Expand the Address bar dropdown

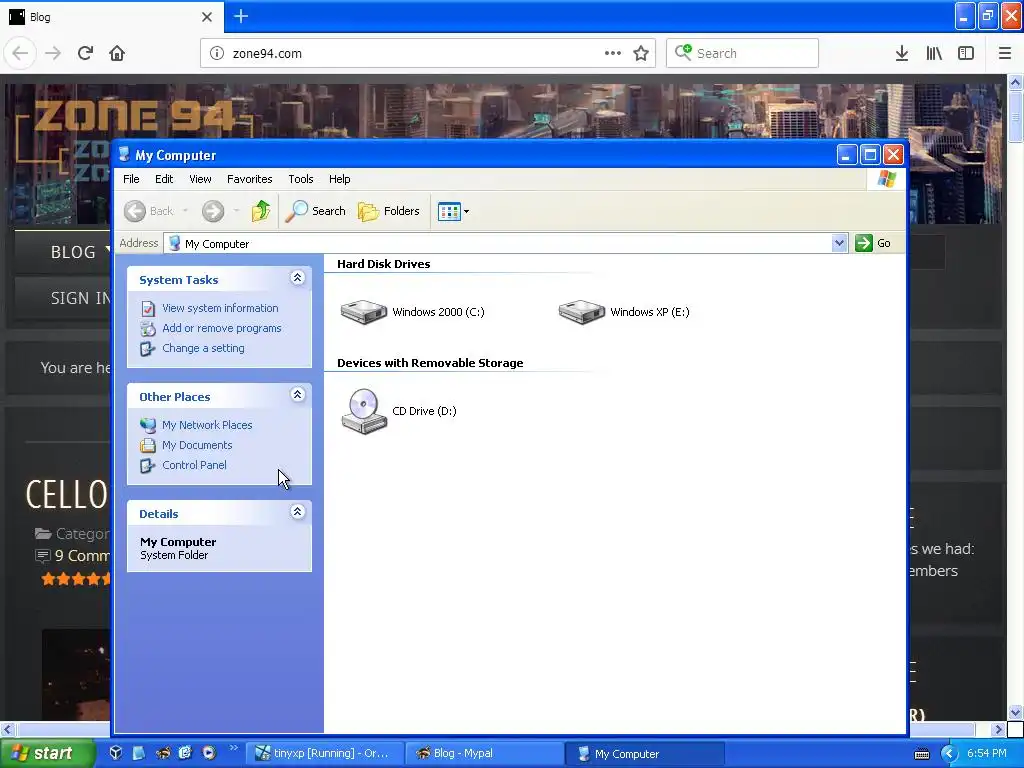point(839,244)
